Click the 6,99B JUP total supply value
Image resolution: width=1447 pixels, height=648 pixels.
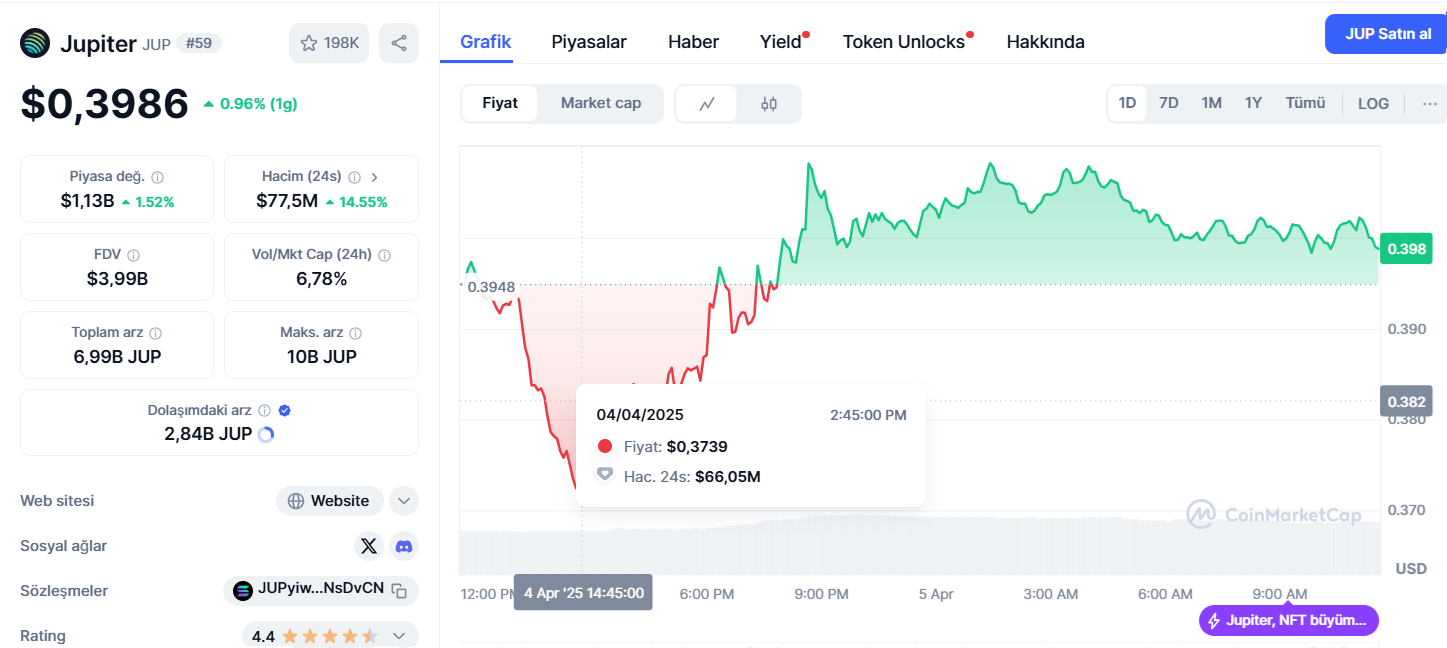click(x=117, y=357)
